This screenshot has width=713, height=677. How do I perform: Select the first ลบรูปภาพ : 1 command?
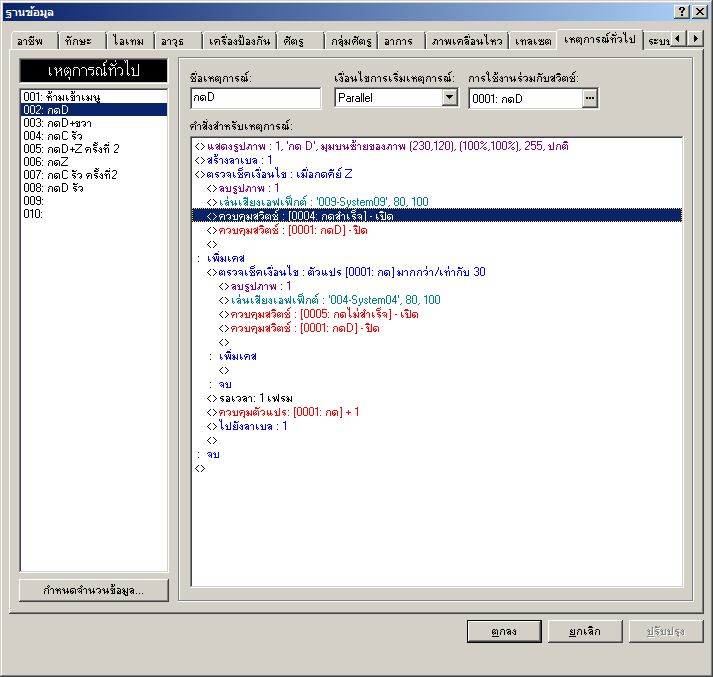click(437, 188)
